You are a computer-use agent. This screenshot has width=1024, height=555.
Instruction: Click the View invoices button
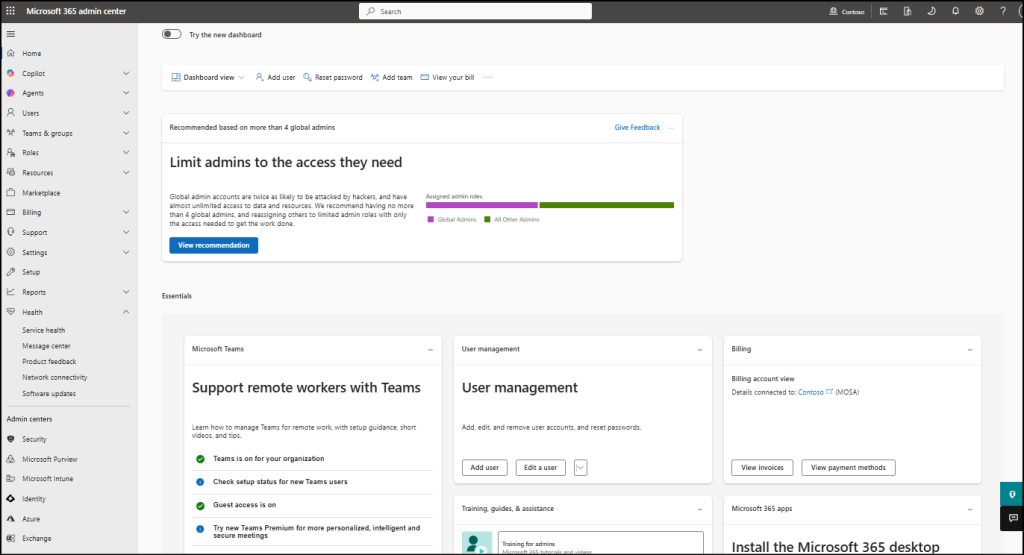click(762, 468)
